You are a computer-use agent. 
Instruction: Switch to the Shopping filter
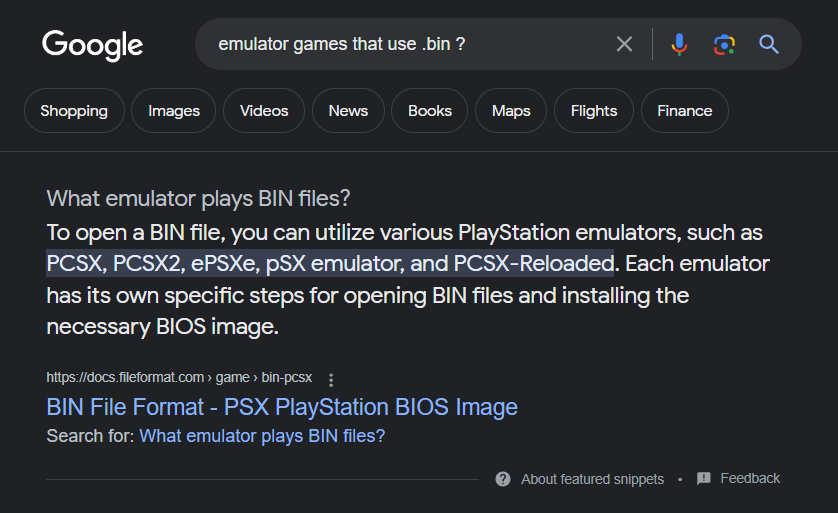click(74, 111)
